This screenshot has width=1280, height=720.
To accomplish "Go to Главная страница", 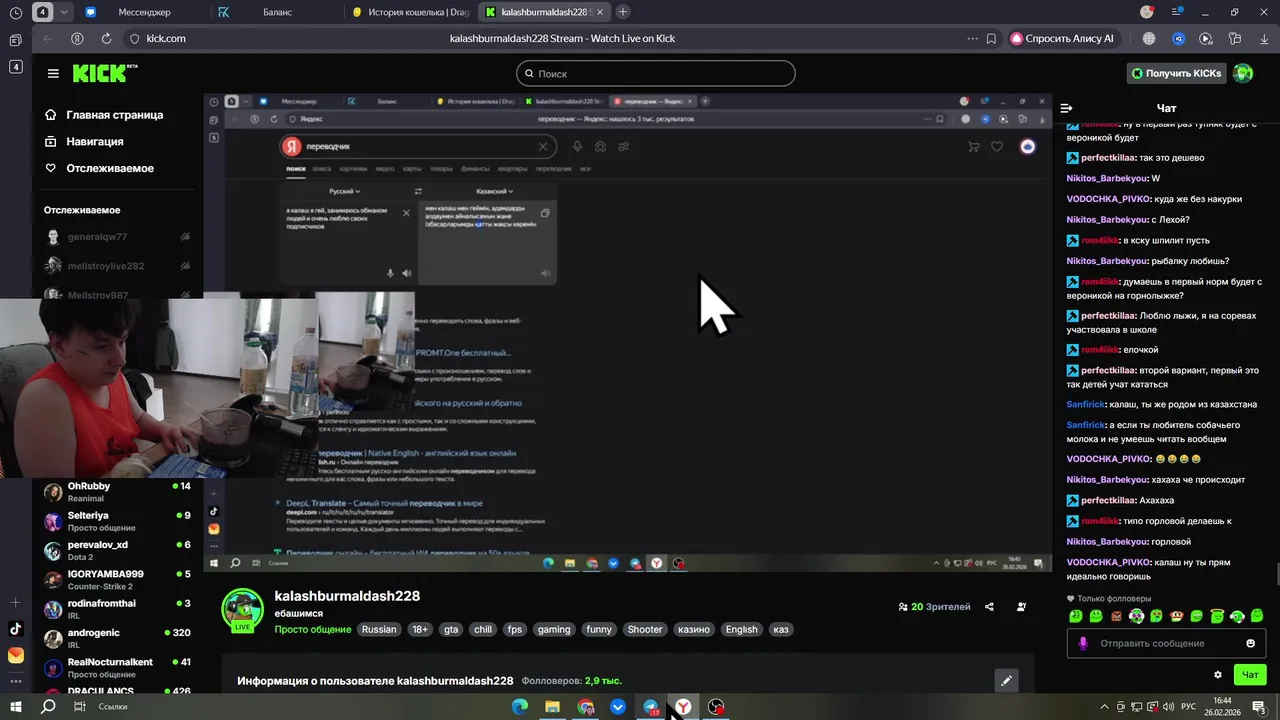I will coord(104,115).
